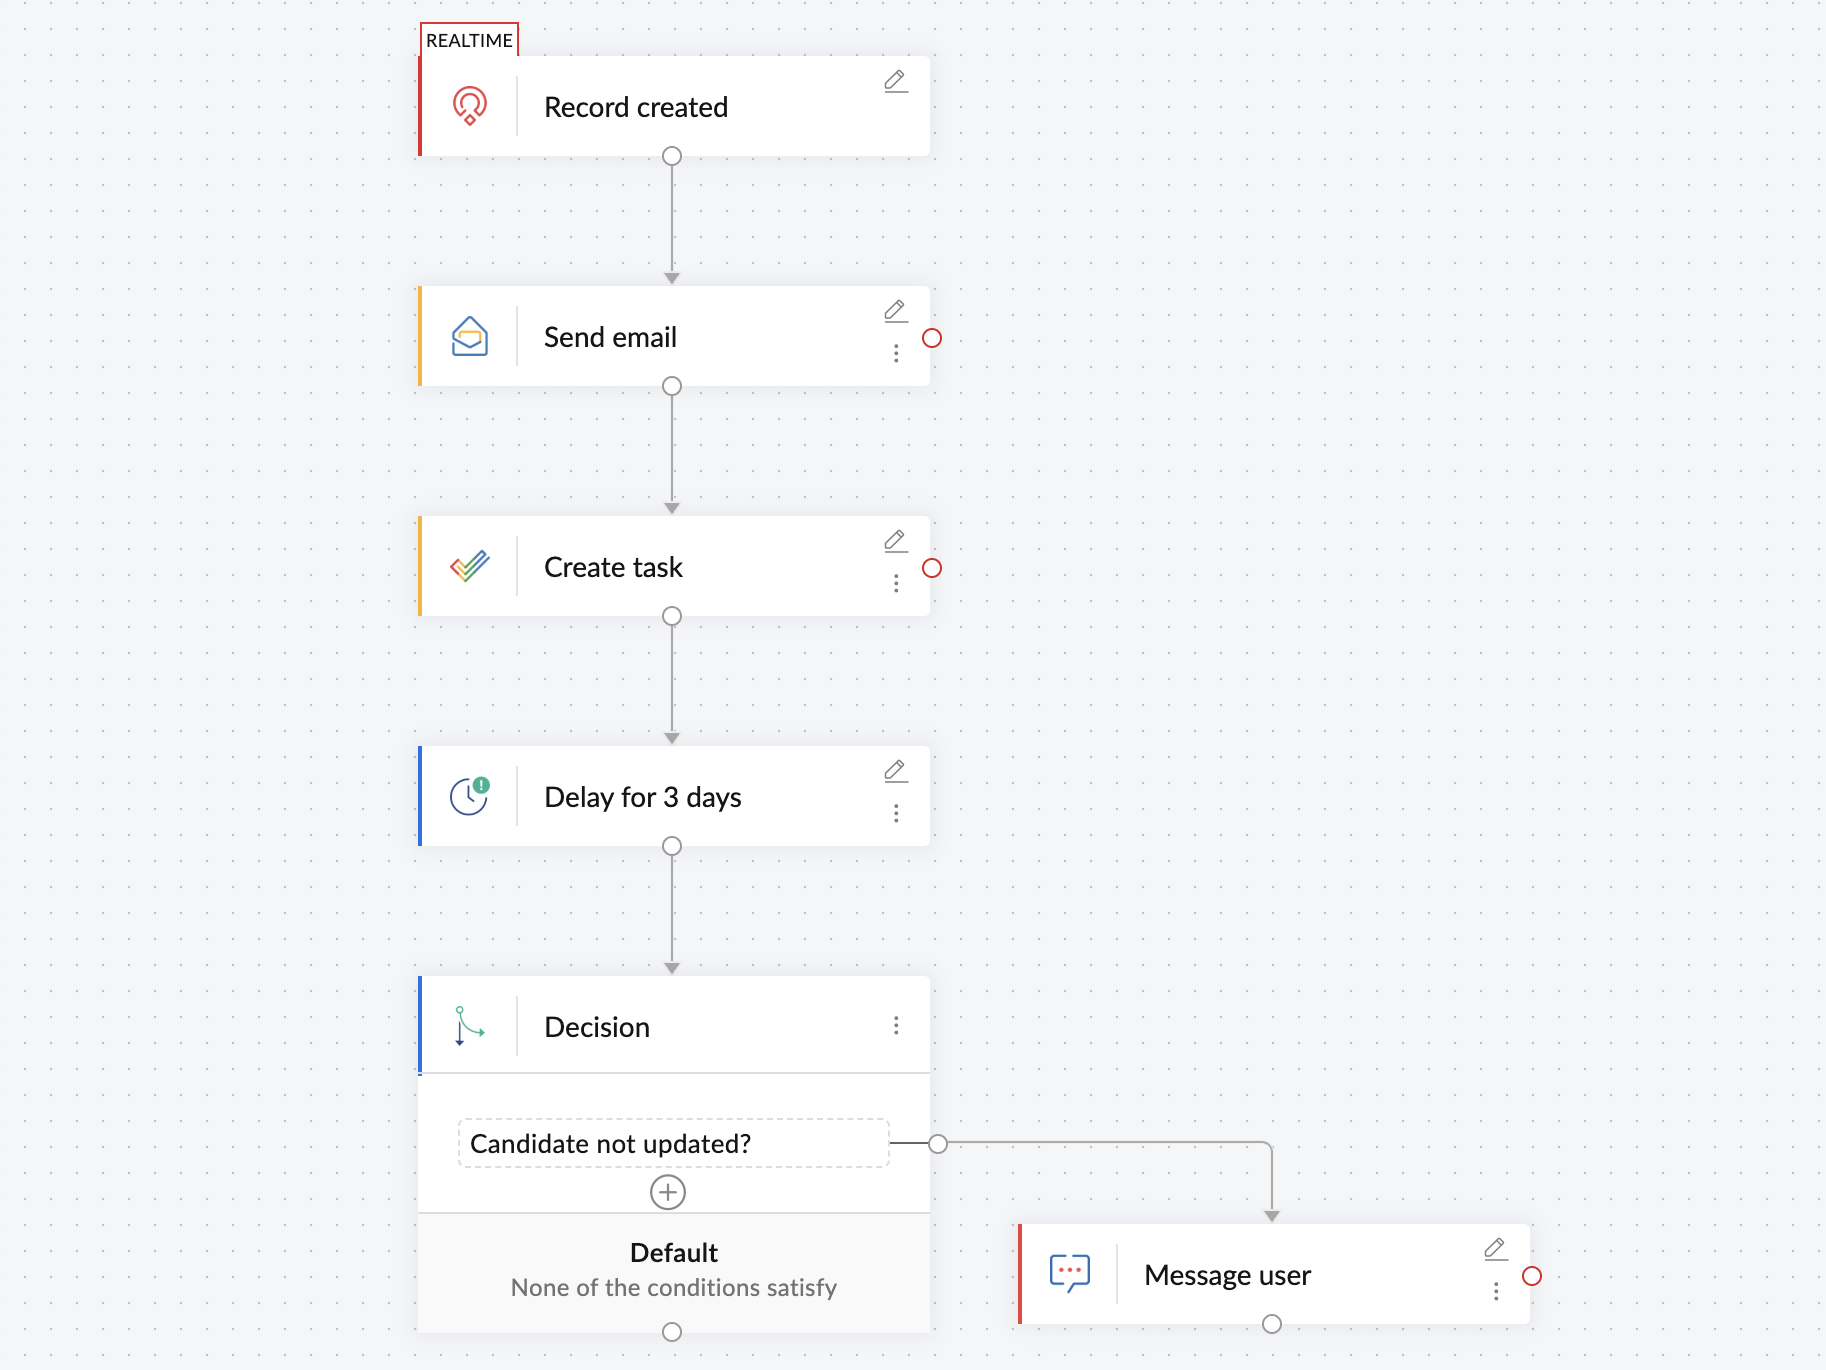
Task: Add a new condition with the plus button
Action: 668,1192
